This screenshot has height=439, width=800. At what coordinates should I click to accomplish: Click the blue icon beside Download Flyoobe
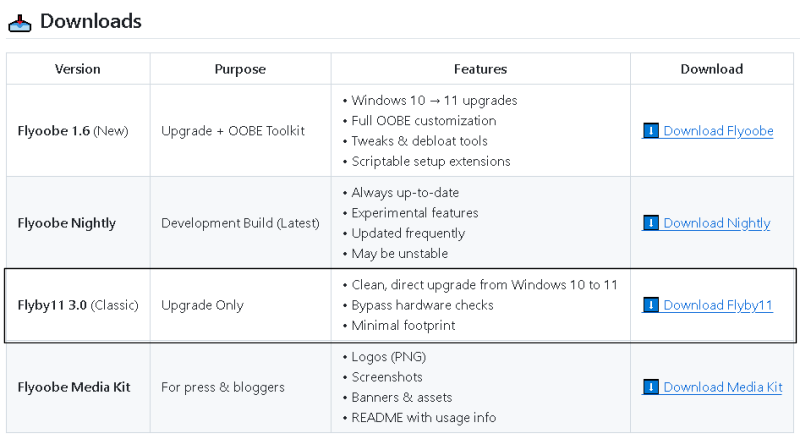pos(651,131)
